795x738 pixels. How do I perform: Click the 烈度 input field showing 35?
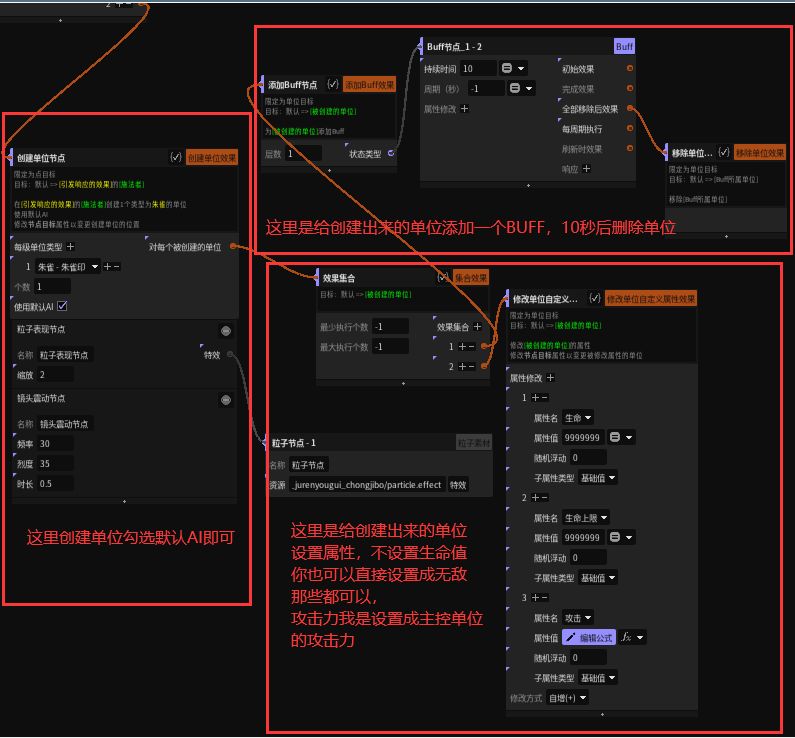55,464
